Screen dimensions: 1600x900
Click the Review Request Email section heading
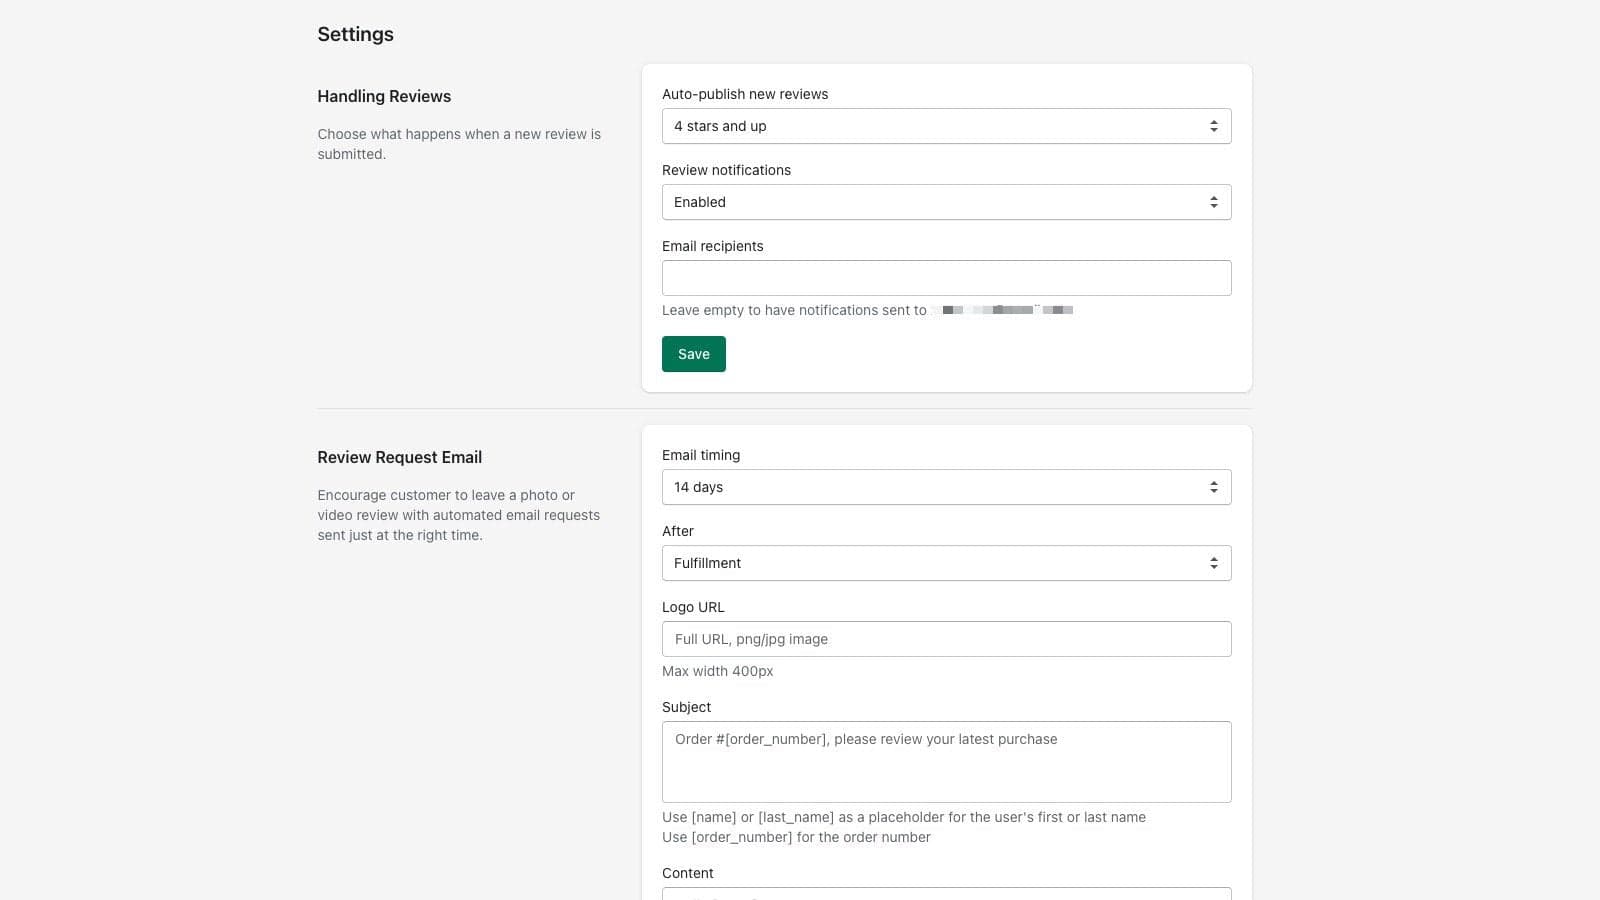(399, 457)
